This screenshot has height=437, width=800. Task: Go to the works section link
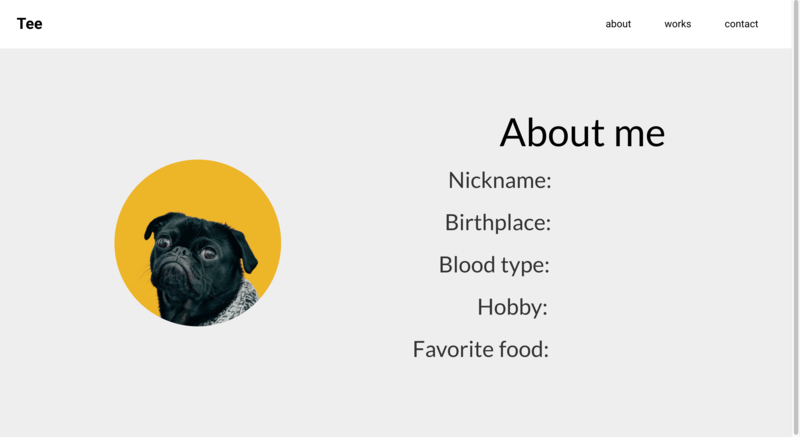click(x=677, y=24)
